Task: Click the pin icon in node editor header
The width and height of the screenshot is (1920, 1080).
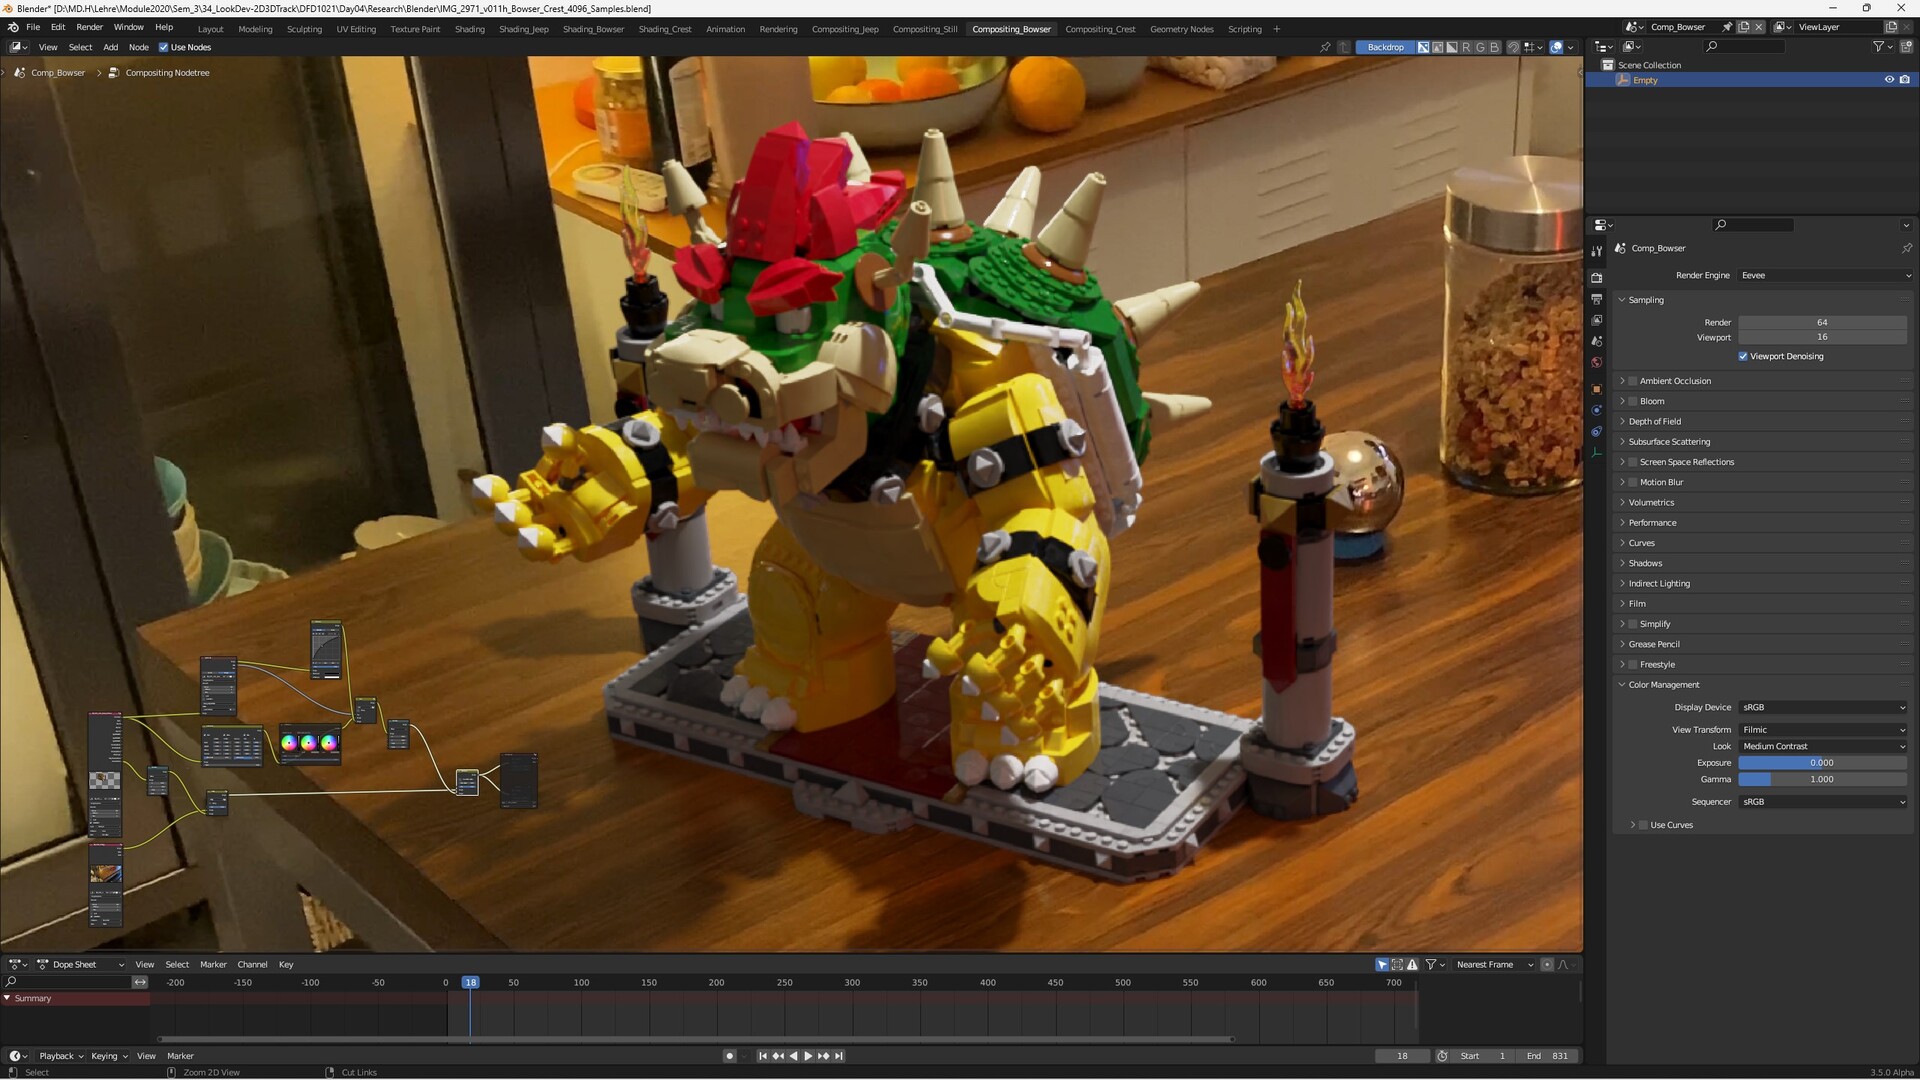Action: (1325, 47)
